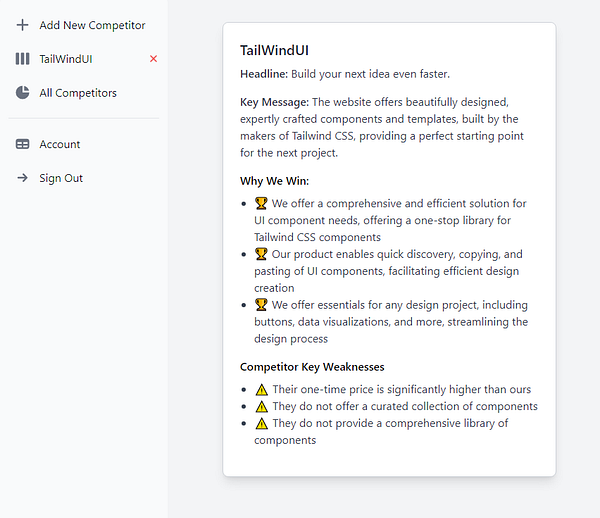Select the TailWindUI sidebar entry
Viewport: 600px width, 518px height.
pyautogui.click(x=66, y=59)
